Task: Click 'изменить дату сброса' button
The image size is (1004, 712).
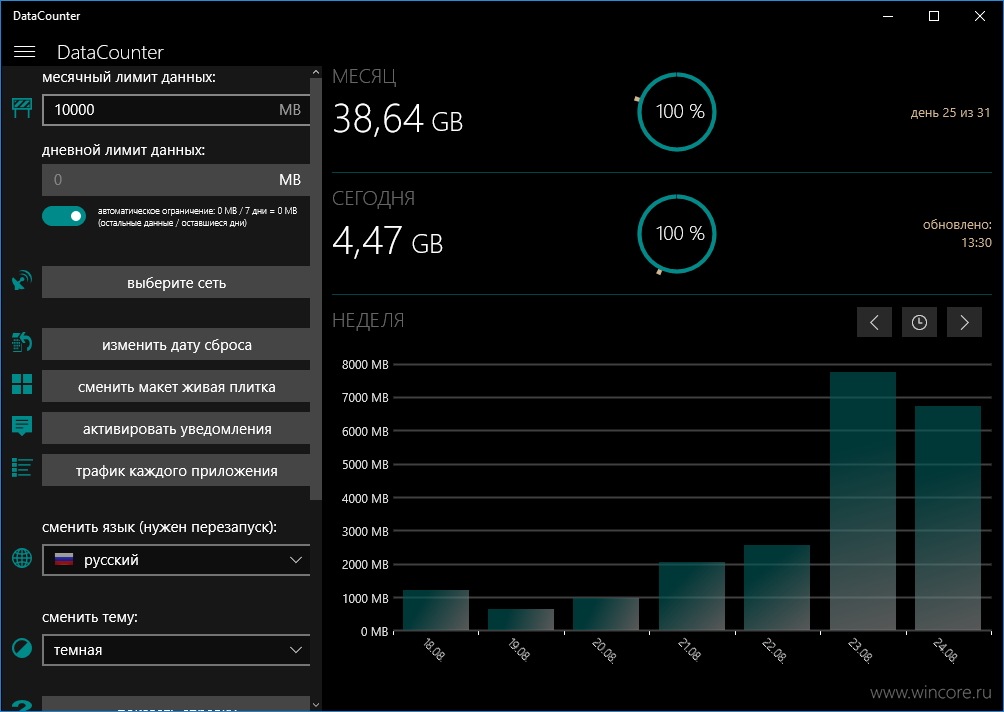Action: pos(176,344)
